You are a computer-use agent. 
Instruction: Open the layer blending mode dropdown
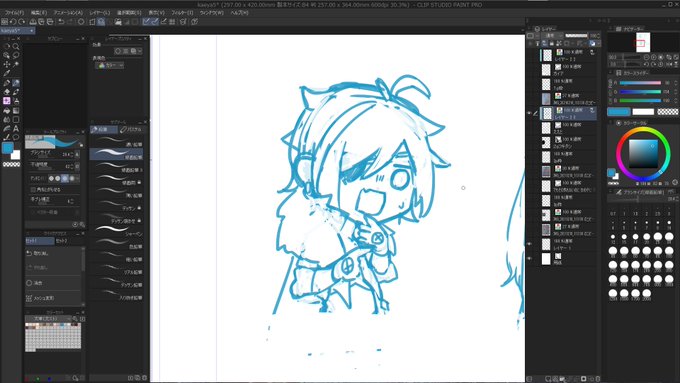pyautogui.click(x=552, y=36)
